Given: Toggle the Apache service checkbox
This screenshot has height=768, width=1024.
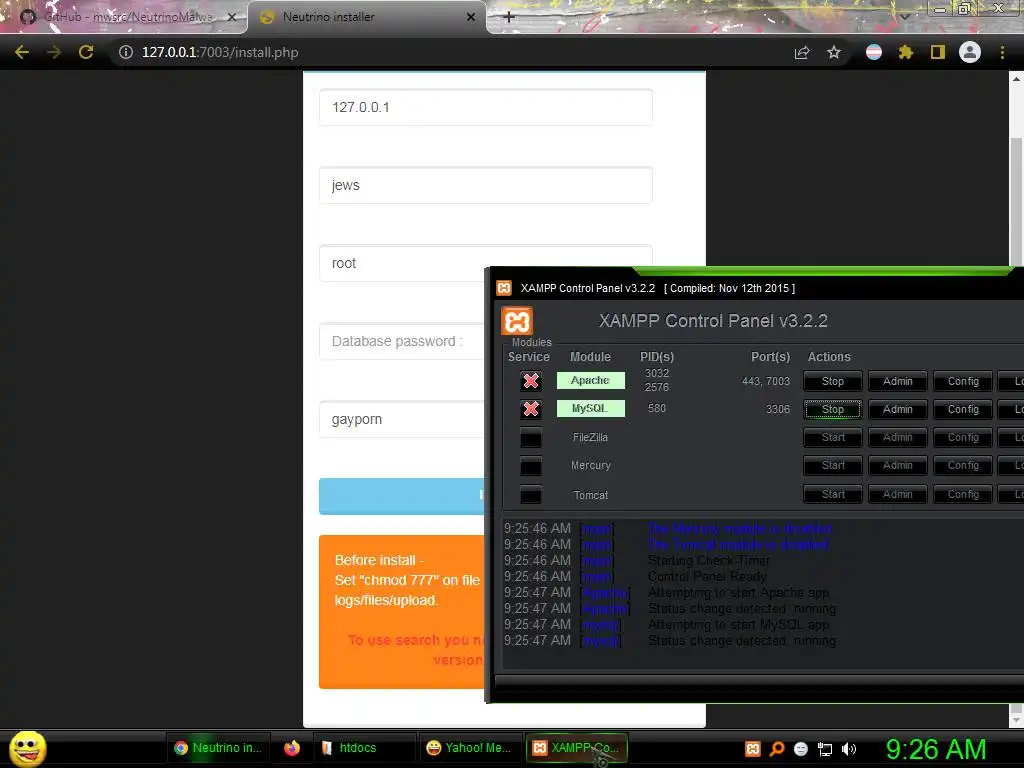Looking at the screenshot, I should 531,381.
